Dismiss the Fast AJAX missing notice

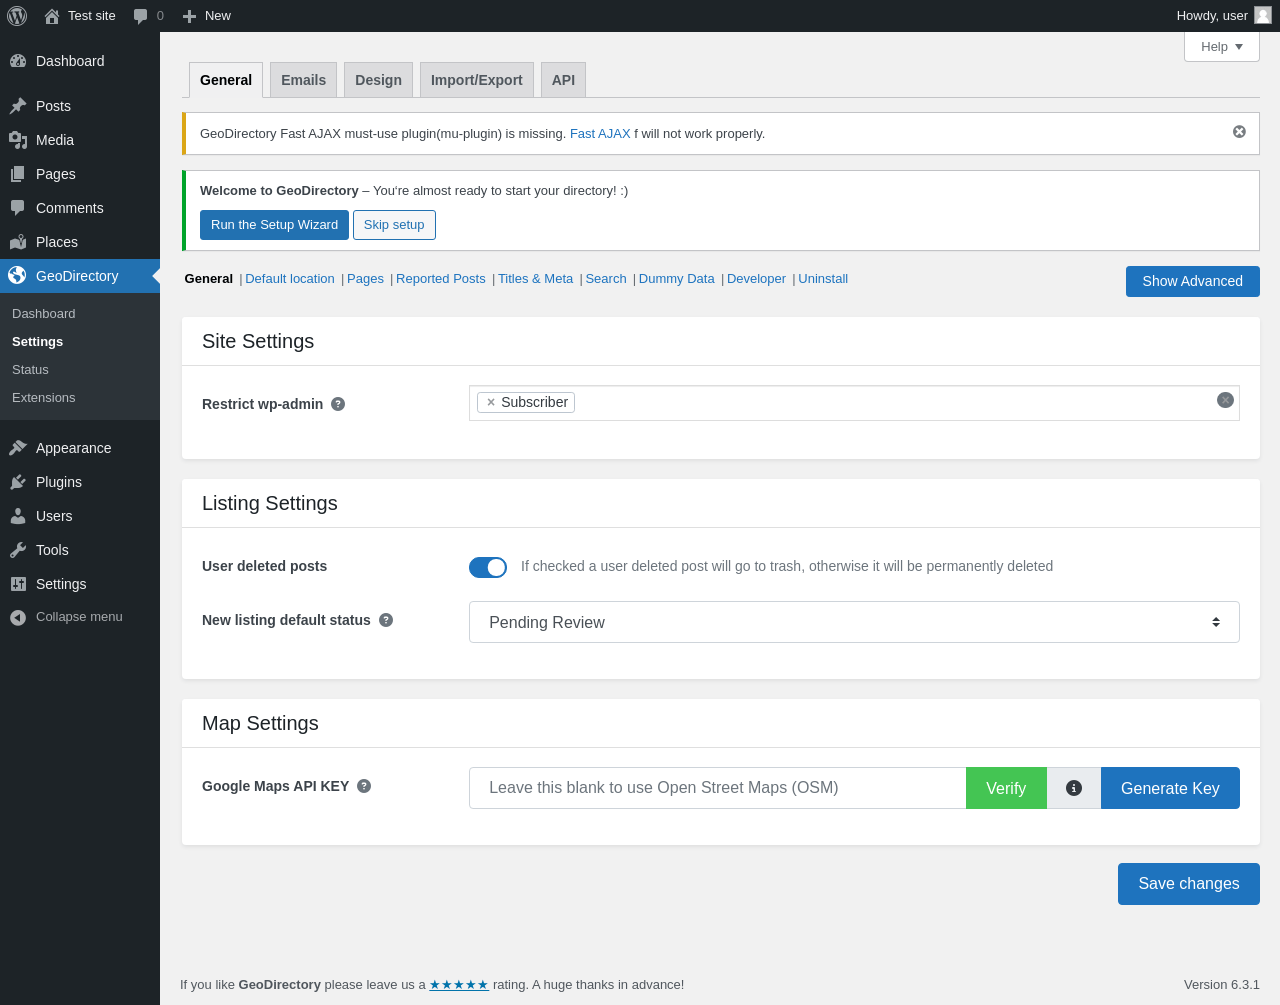(x=1239, y=132)
